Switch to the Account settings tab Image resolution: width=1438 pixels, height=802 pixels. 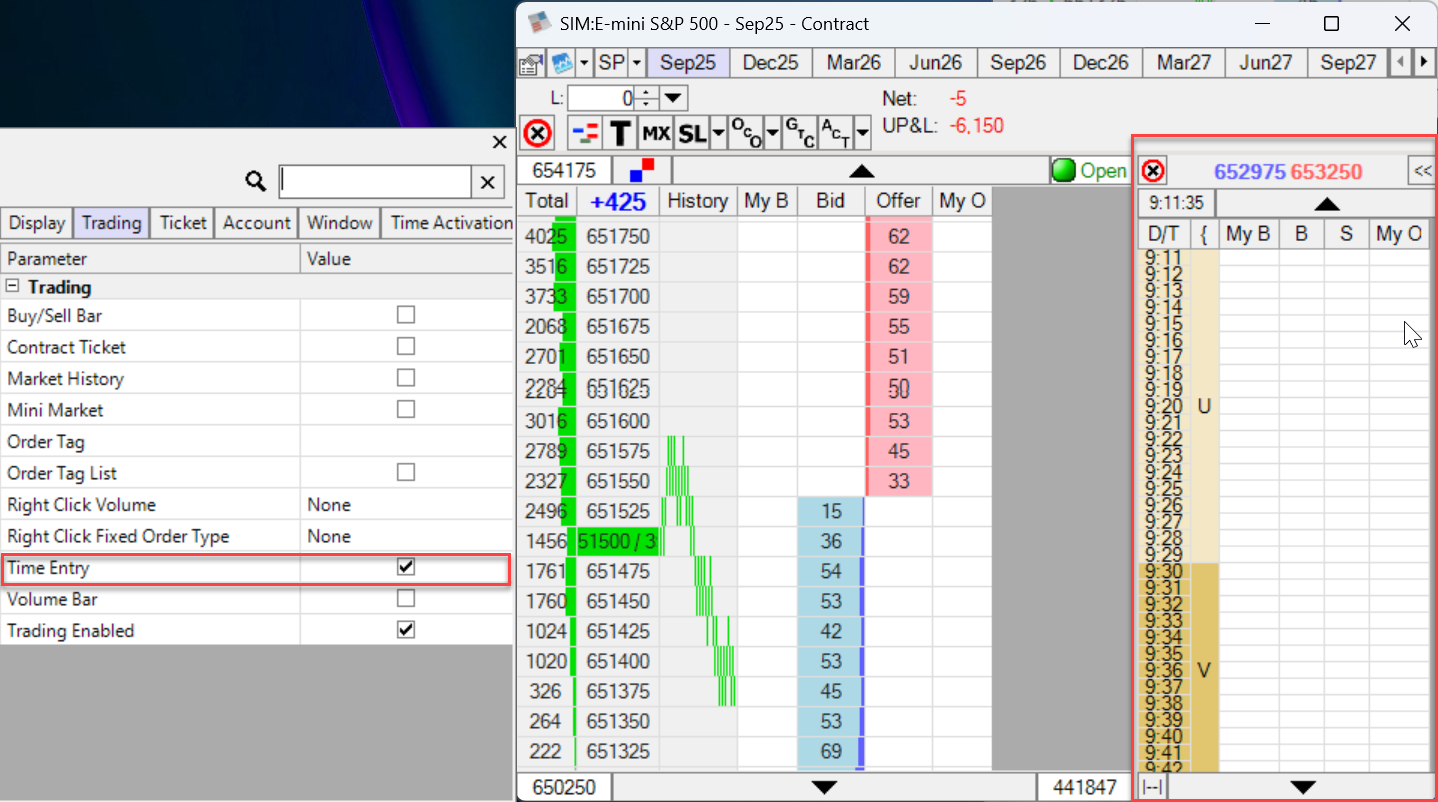pos(257,223)
